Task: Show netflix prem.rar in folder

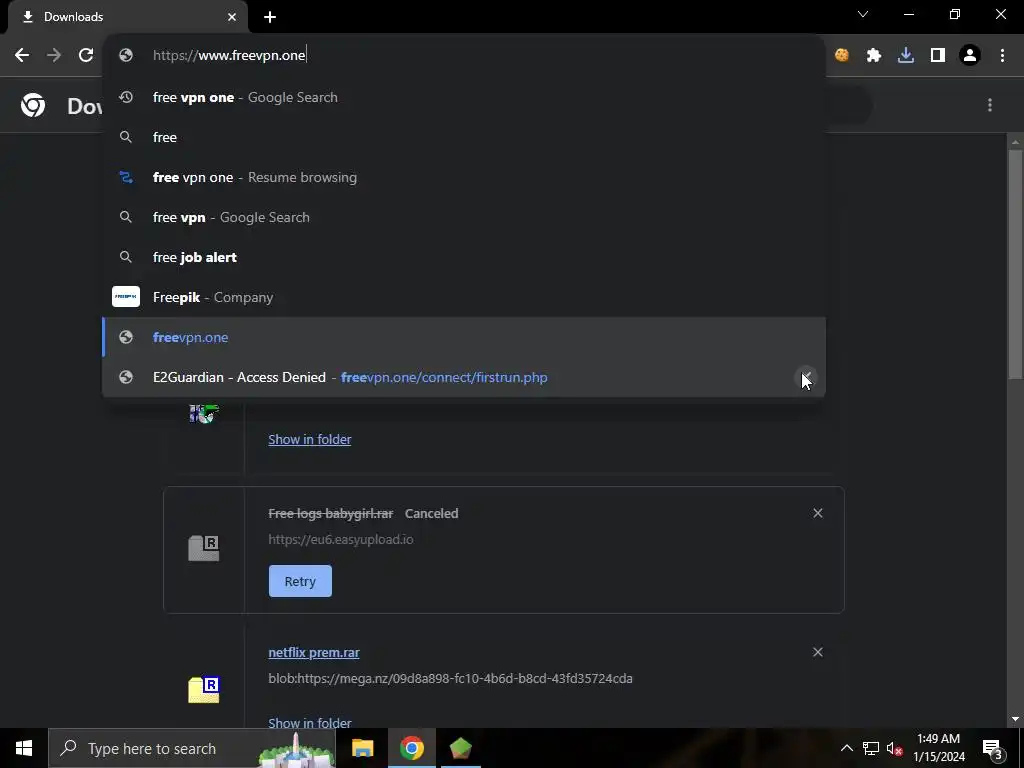Action: point(310,722)
